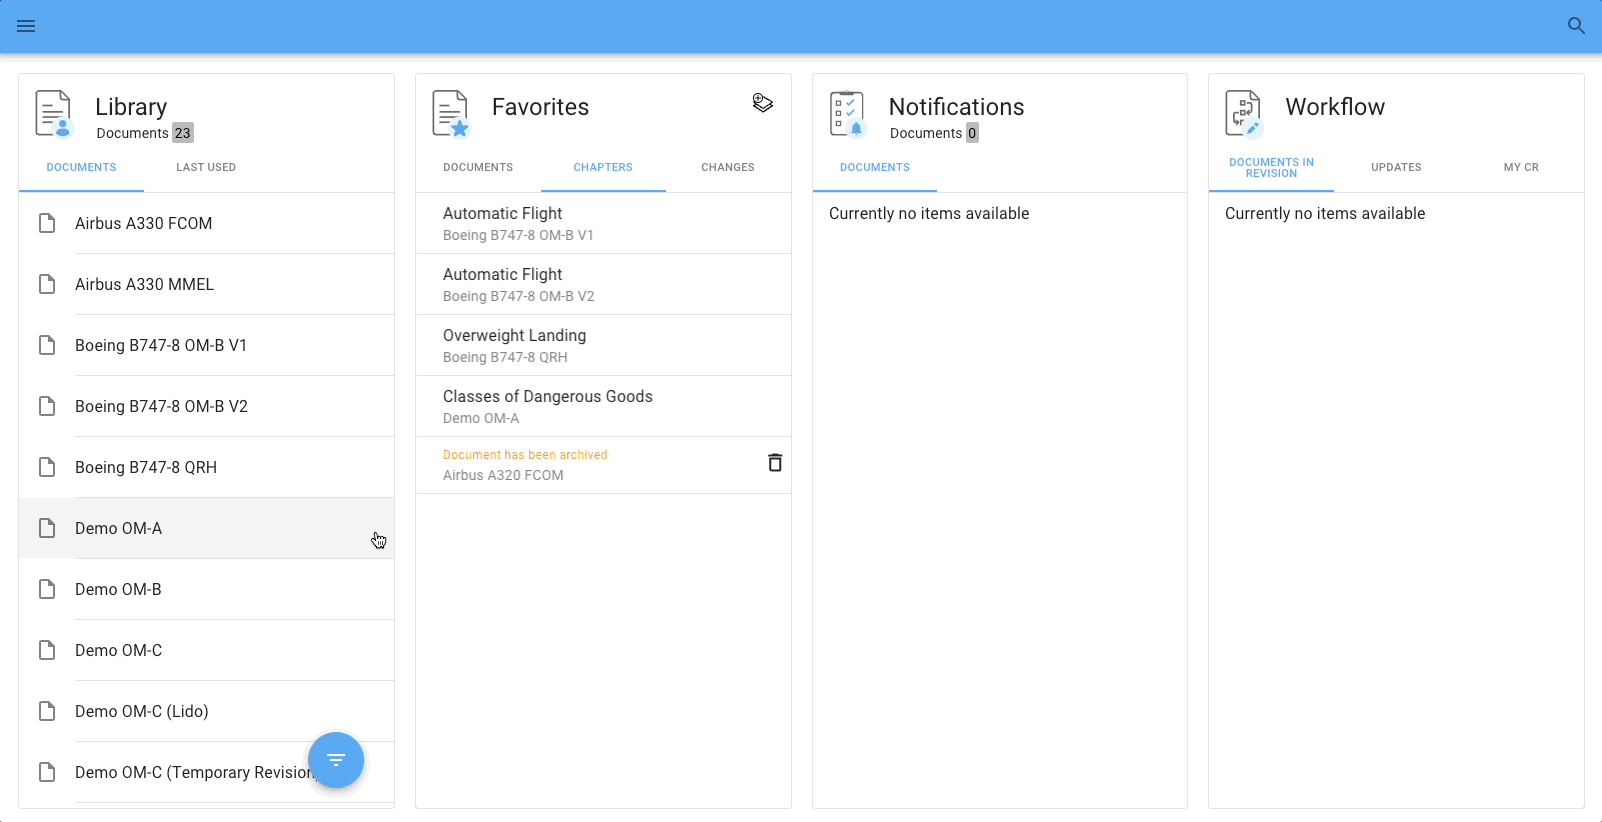Viewport: 1602px width, 822px height.
Task: Open Boeing B747-8 OM-B V1 document
Action: [x=206, y=345]
